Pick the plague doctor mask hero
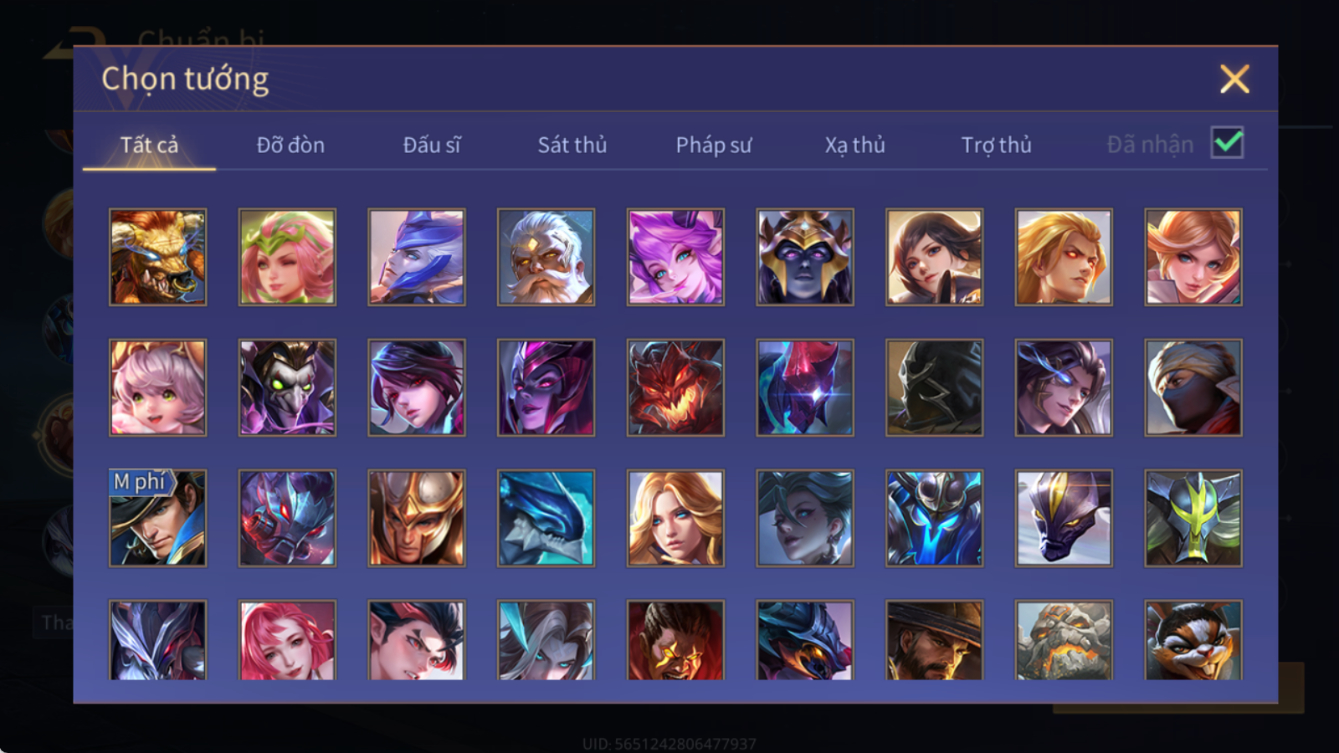This screenshot has width=1339, height=753. 287,388
